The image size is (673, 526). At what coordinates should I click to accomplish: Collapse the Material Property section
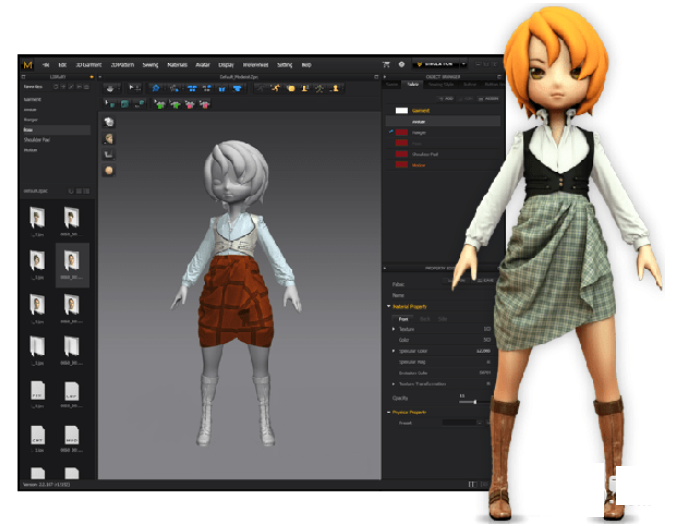click(389, 307)
